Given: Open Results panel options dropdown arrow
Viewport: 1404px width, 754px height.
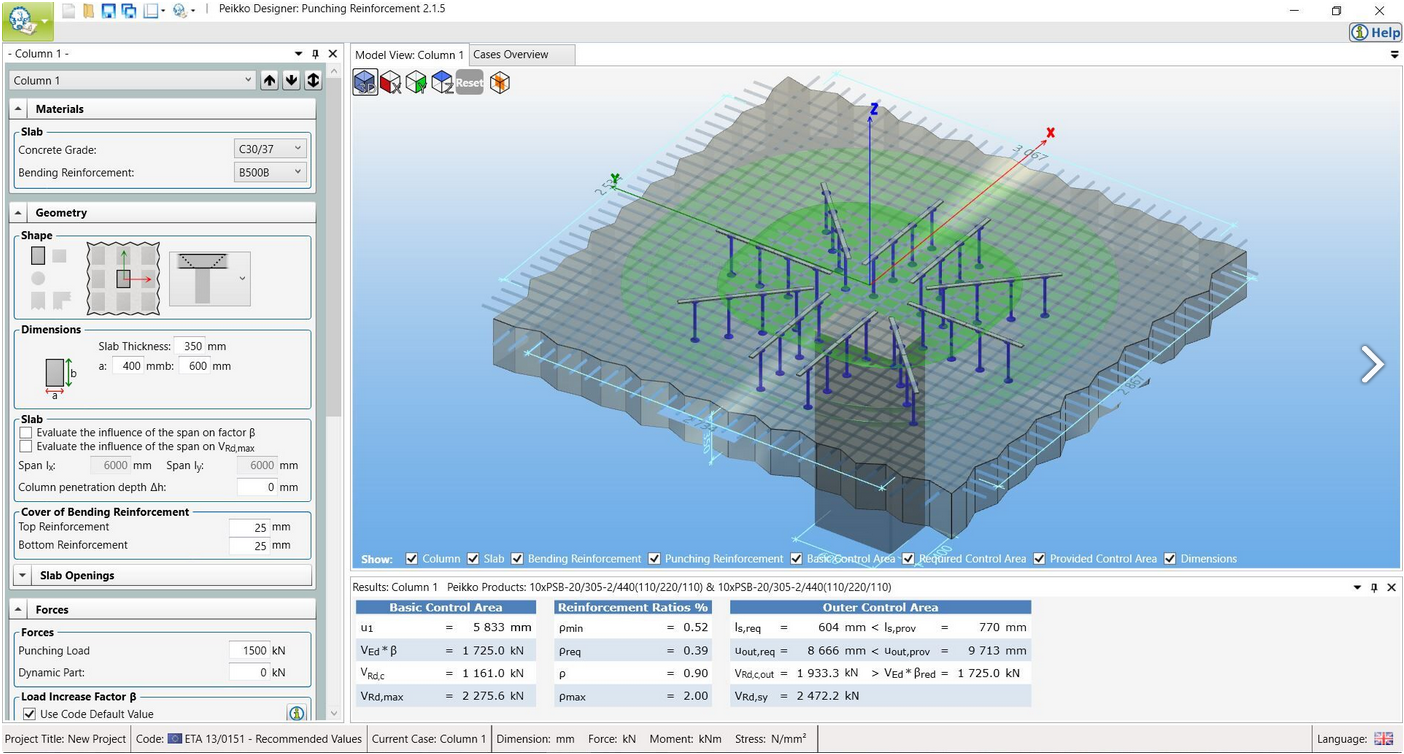Looking at the screenshot, I should tap(1357, 587).
